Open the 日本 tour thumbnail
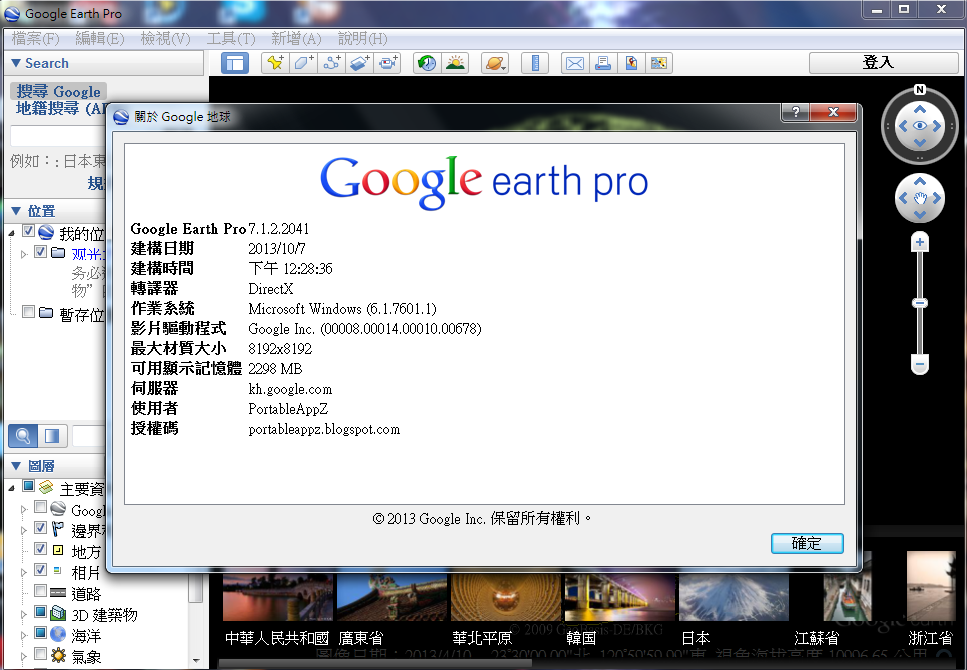Screen dimensions: 967x670 tap(734, 597)
